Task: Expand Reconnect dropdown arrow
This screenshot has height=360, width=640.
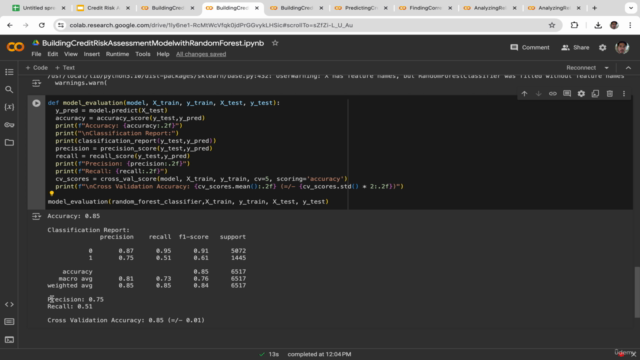Action: click(x=607, y=68)
